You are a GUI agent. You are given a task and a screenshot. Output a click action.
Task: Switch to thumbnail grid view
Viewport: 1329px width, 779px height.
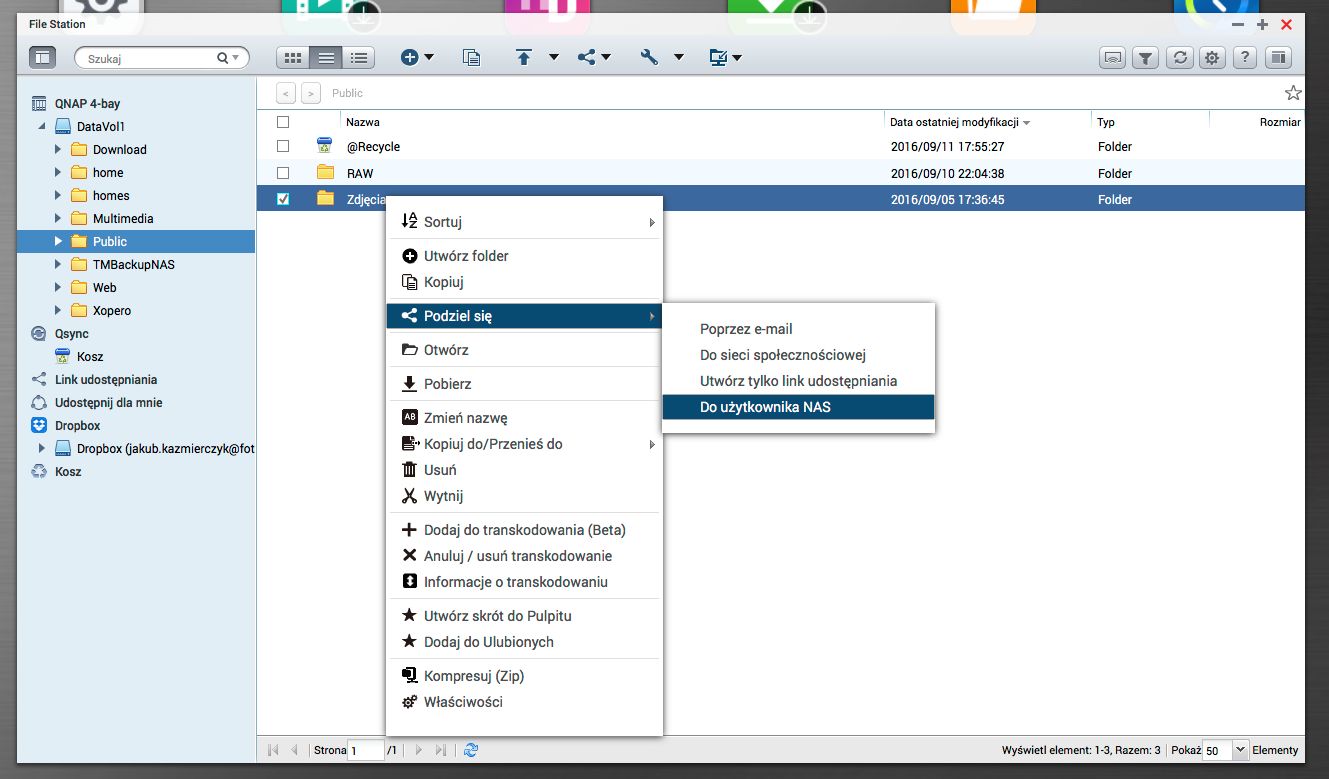click(x=293, y=58)
